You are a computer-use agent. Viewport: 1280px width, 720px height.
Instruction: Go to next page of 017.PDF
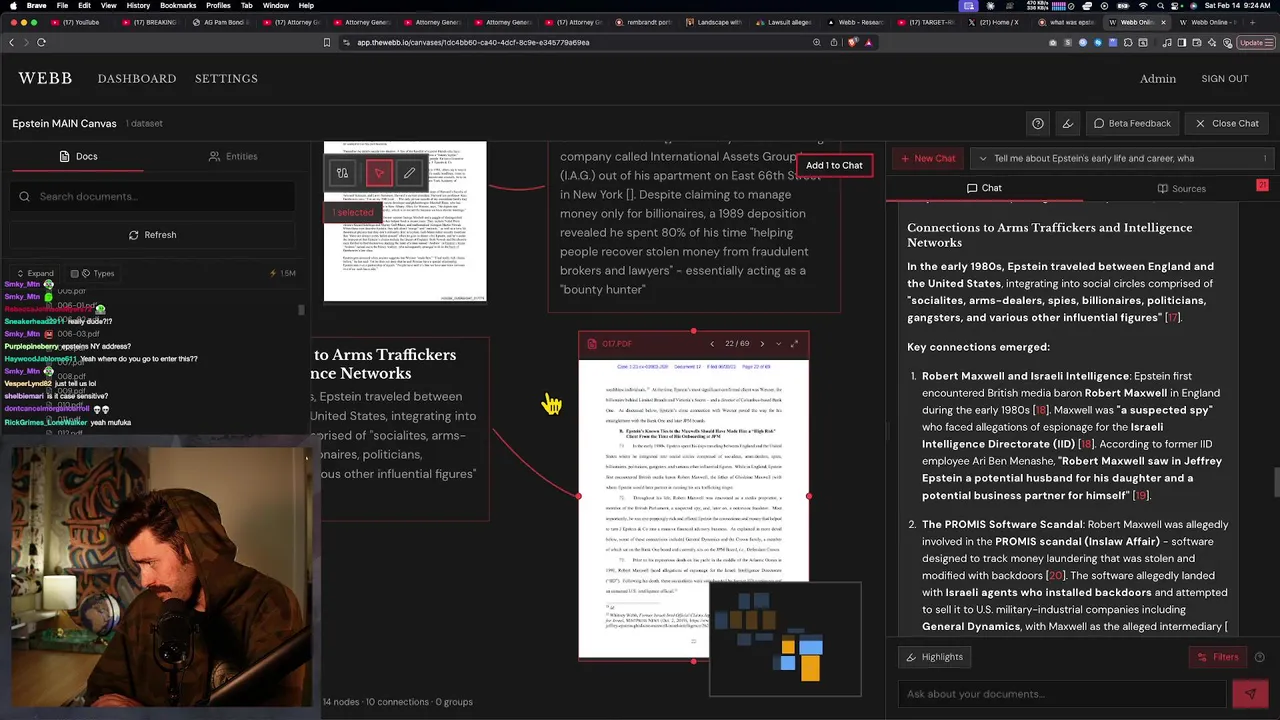click(762, 343)
